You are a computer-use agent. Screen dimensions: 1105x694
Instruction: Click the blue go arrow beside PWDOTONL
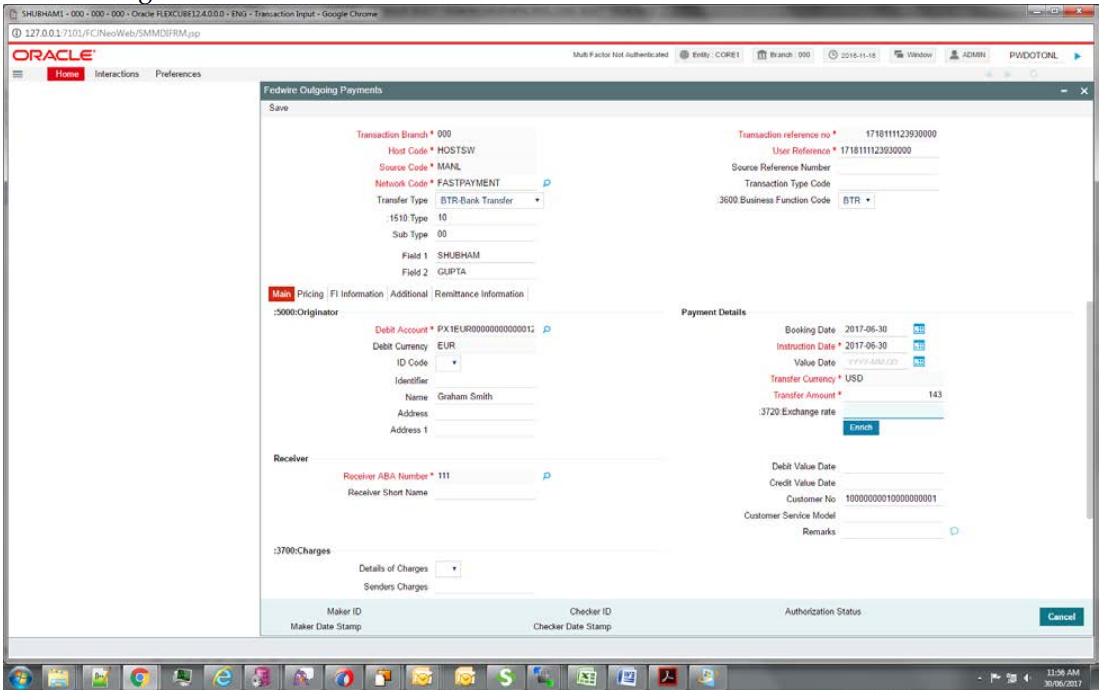click(x=1078, y=56)
